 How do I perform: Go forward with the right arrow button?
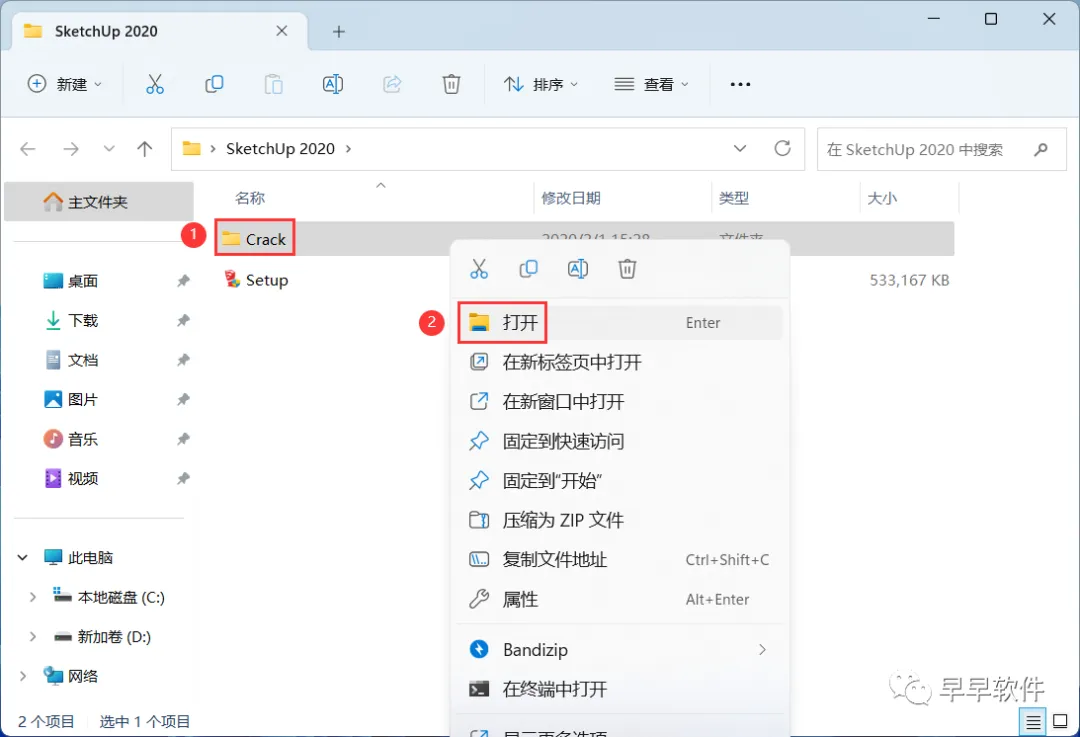[x=71, y=149]
